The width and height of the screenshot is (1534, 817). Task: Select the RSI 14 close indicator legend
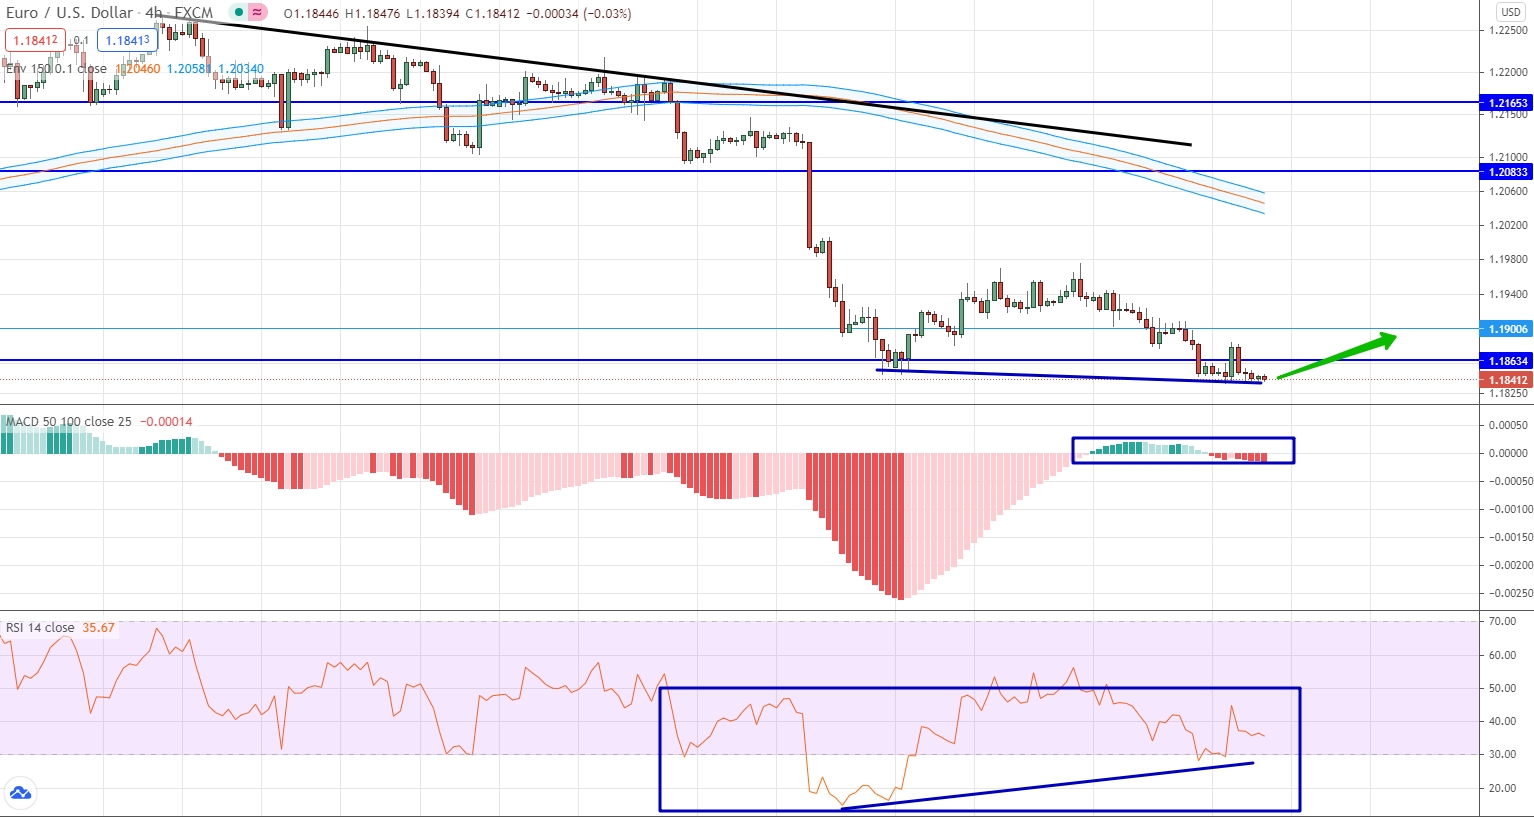[x=40, y=628]
